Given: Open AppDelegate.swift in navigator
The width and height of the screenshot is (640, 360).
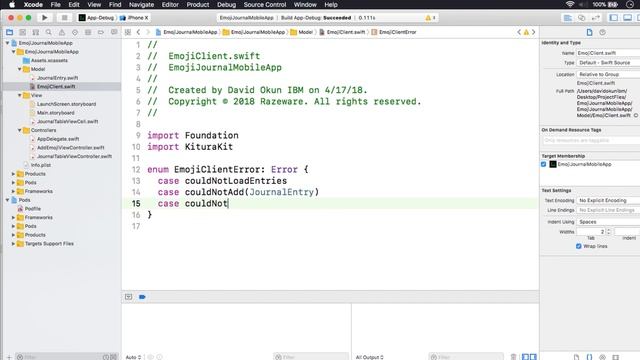Looking at the screenshot, I should 58,139.
